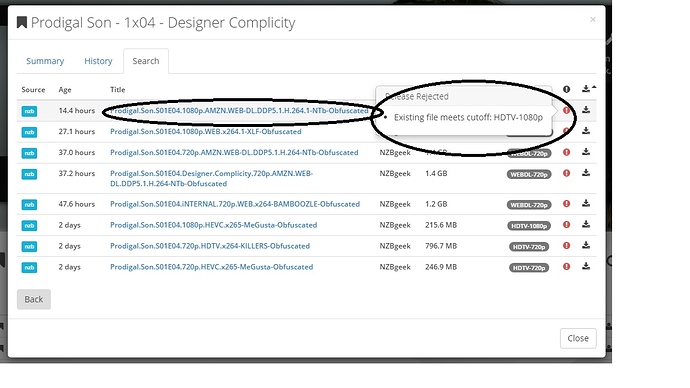Viewport: 690px width, 388px height.
Task: Open the 1080p AMZN WEB-DL NTb release link
Action: 239,111
